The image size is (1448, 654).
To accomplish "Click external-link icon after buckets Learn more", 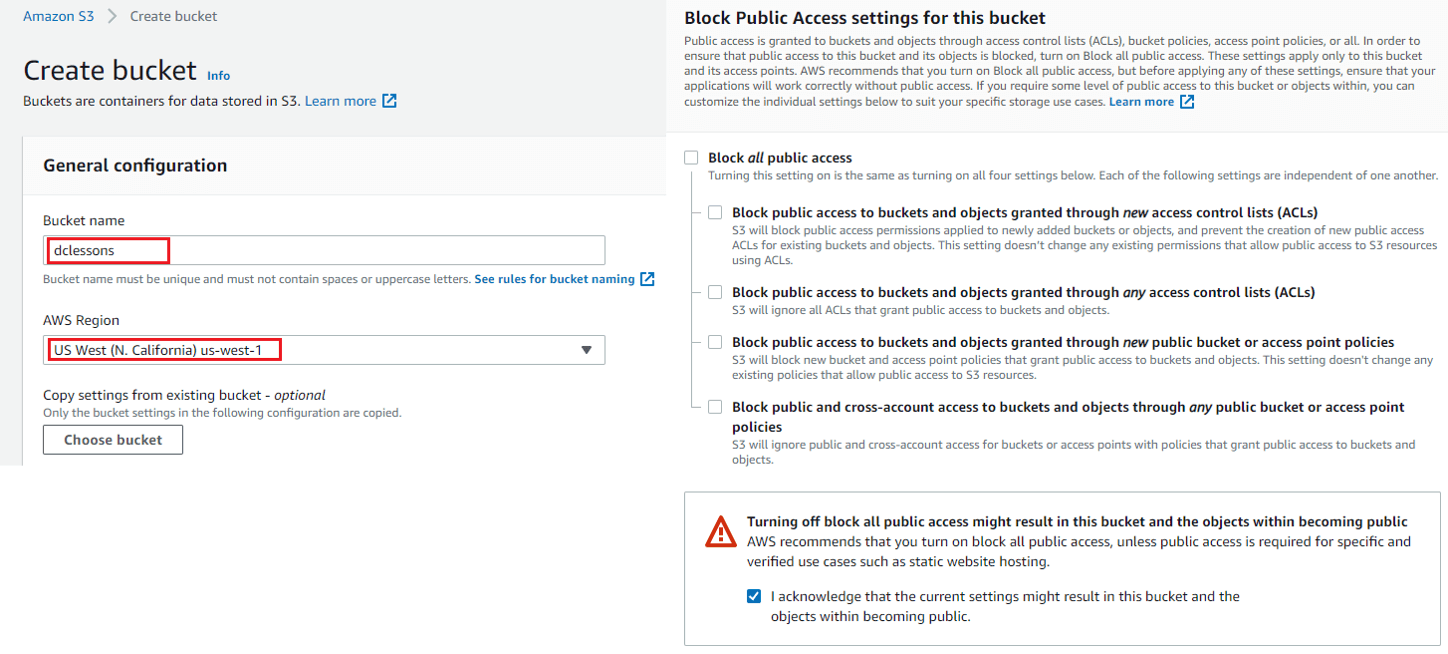I will [x=389, y=101].
